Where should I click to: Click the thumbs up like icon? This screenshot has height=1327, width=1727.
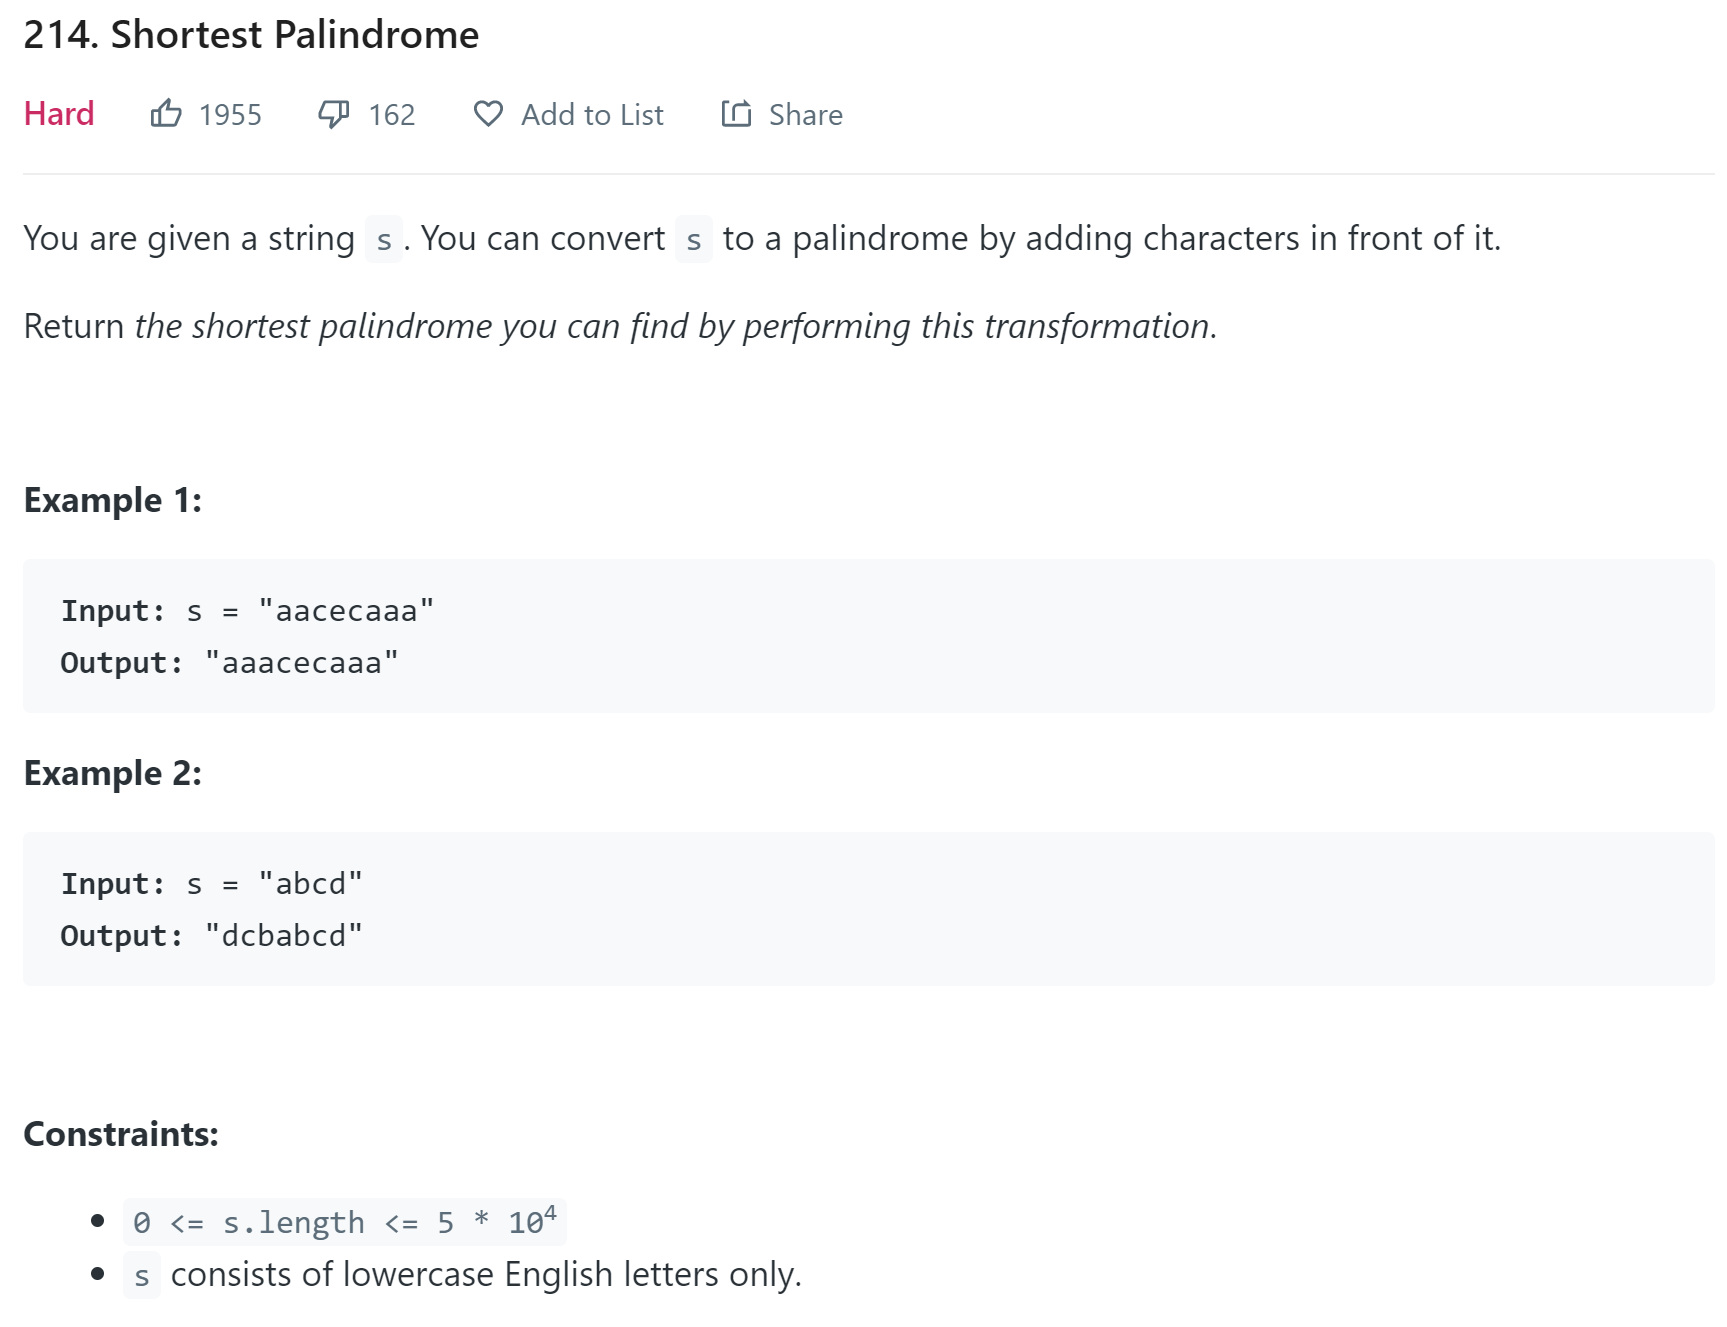[166, 114]
